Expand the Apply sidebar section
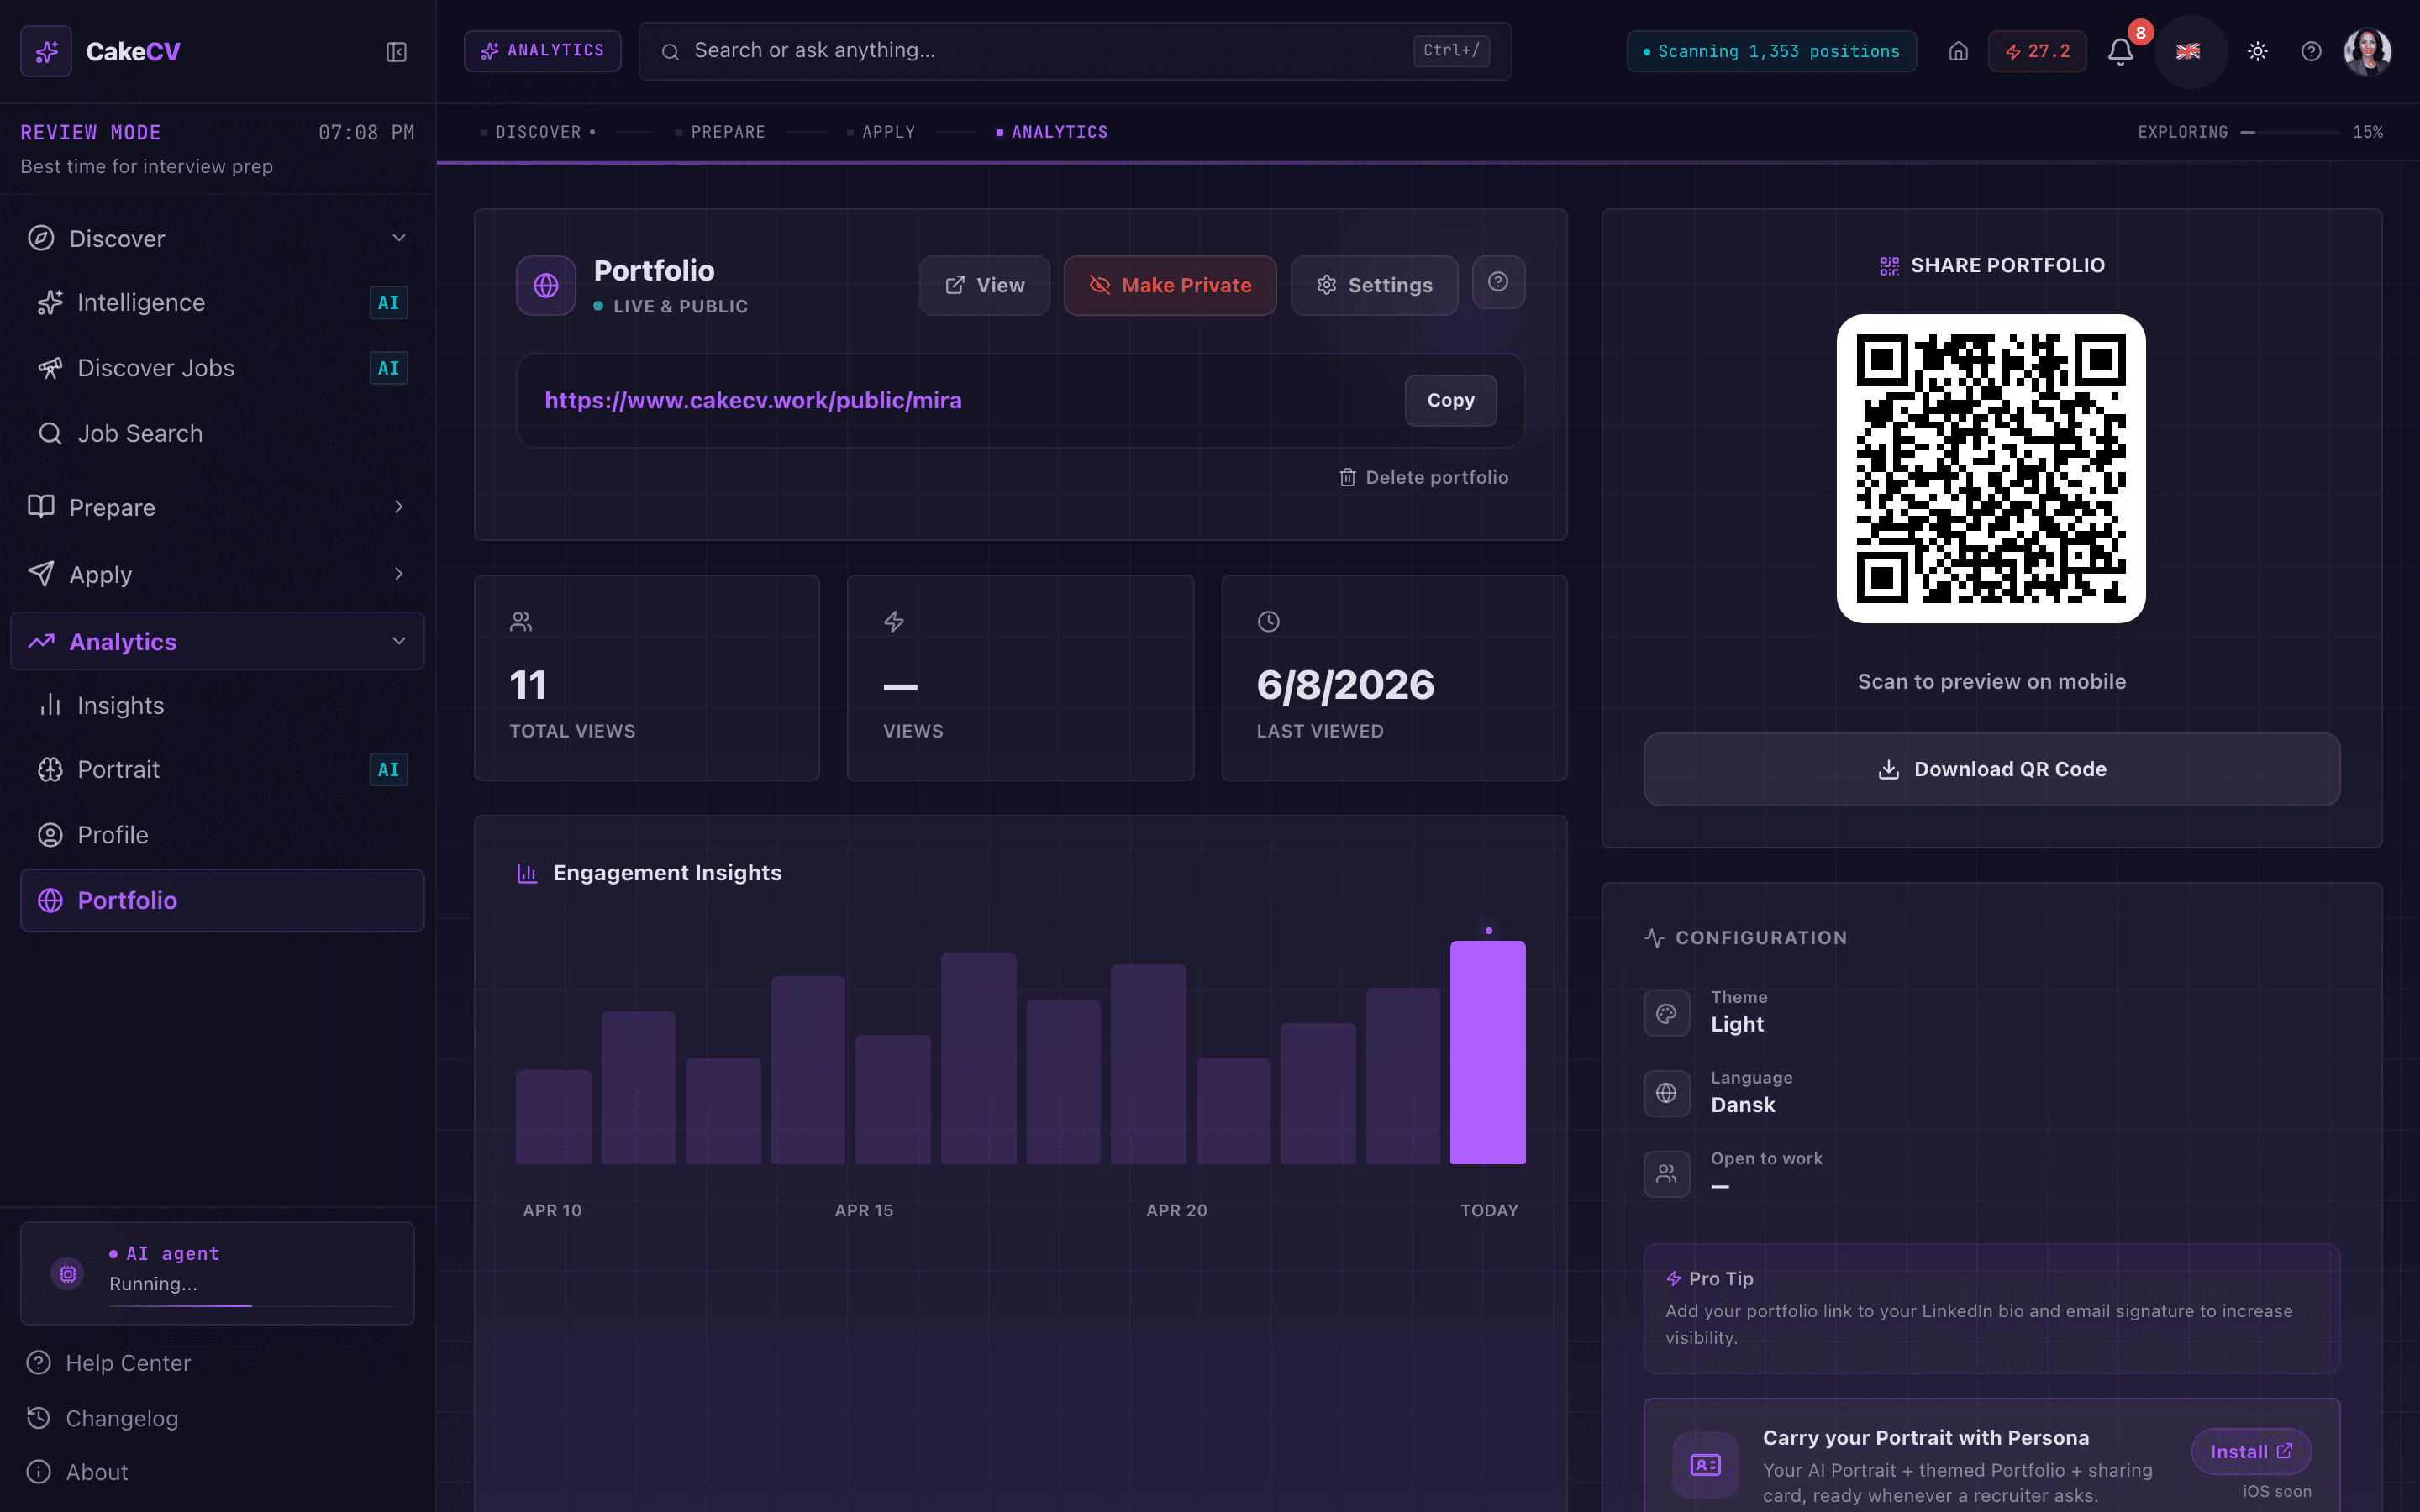 [217, 574]
